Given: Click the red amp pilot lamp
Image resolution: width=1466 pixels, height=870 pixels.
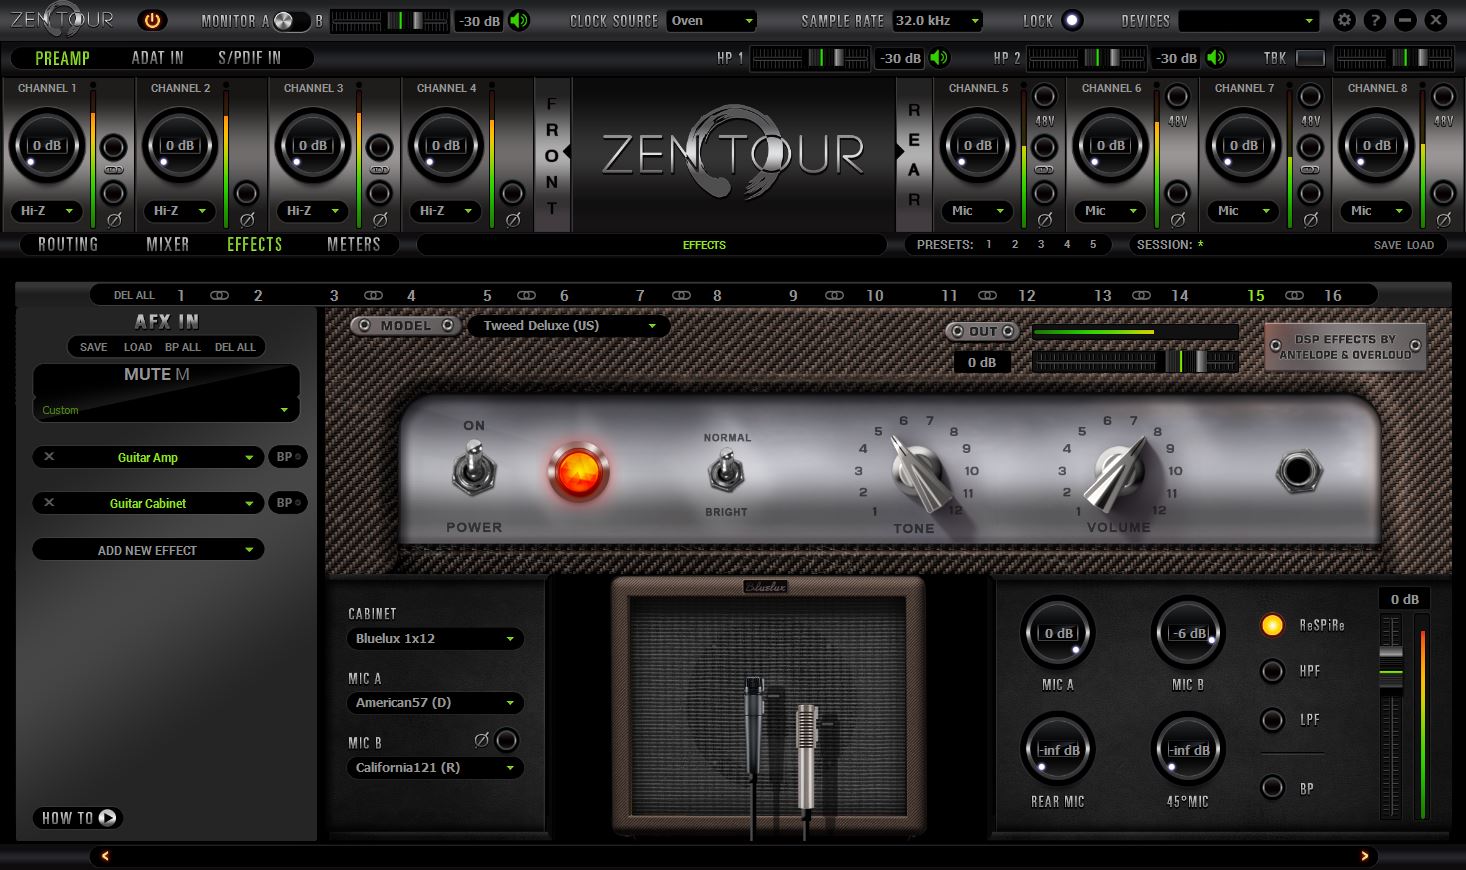Looking at the screenshot, I should coord(578,471).
